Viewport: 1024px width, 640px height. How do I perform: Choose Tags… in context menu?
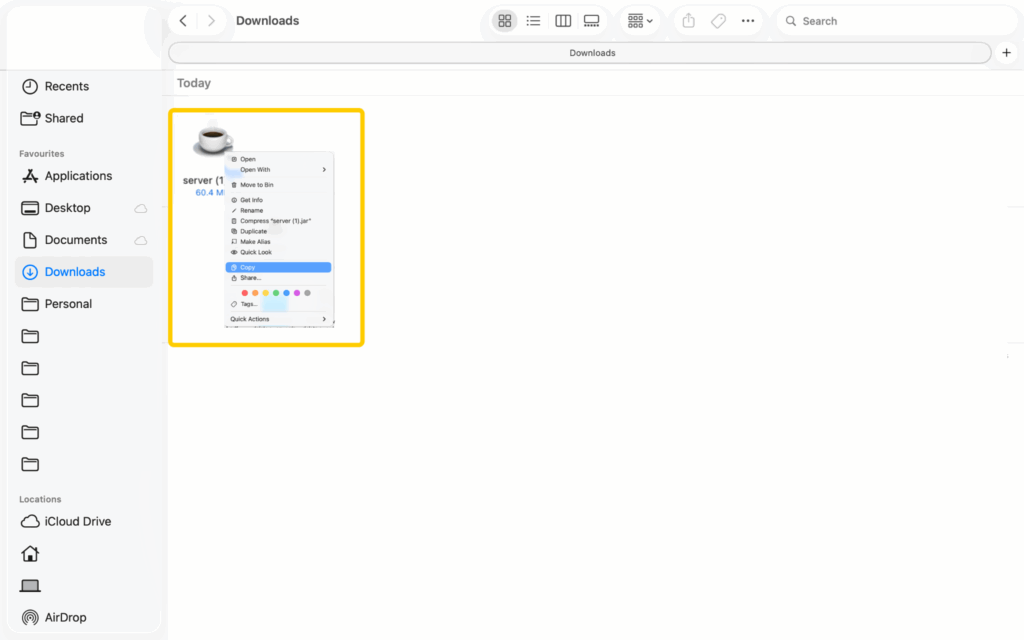click(x=278, y=304)
